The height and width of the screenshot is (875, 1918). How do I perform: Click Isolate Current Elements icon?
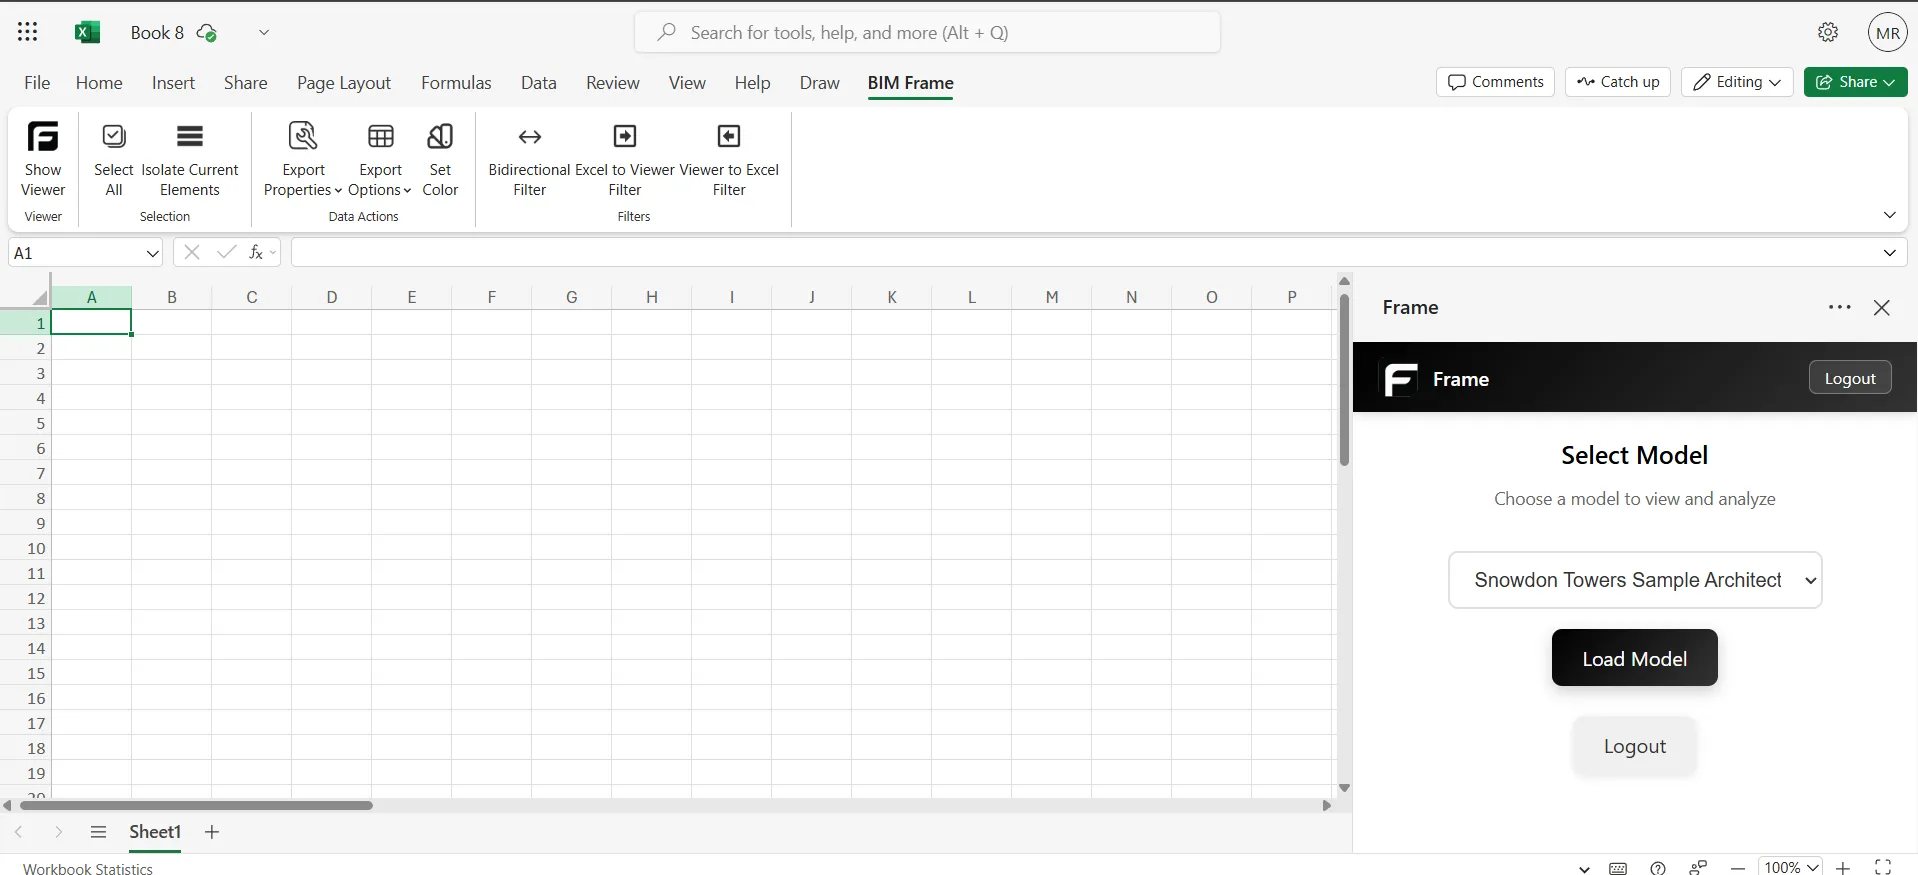(190, 138)
